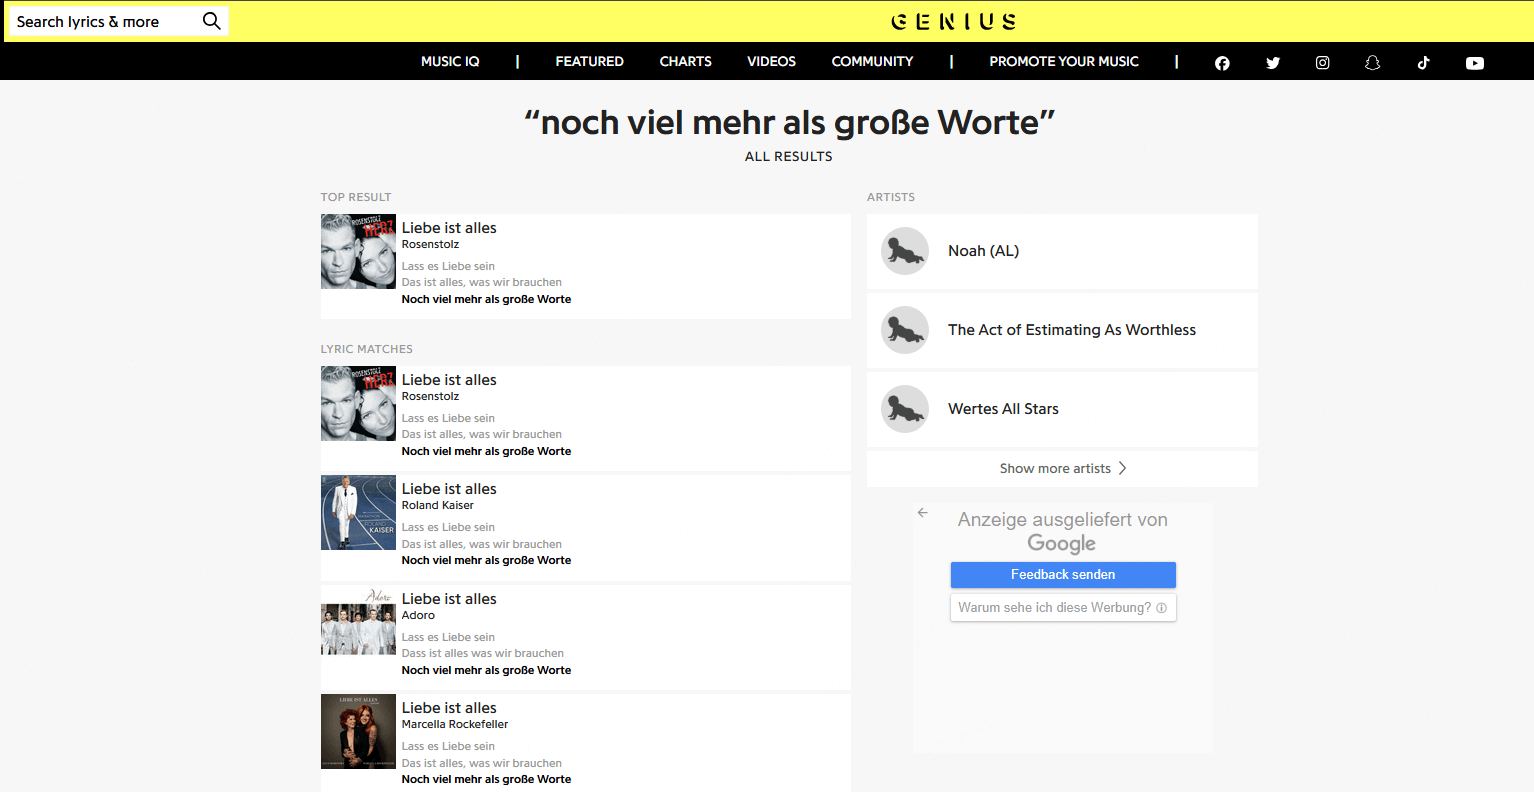The image size is (1534, 792).
Task: Click Roland Kaiser artist name text
Action: (x=438, y=505)
